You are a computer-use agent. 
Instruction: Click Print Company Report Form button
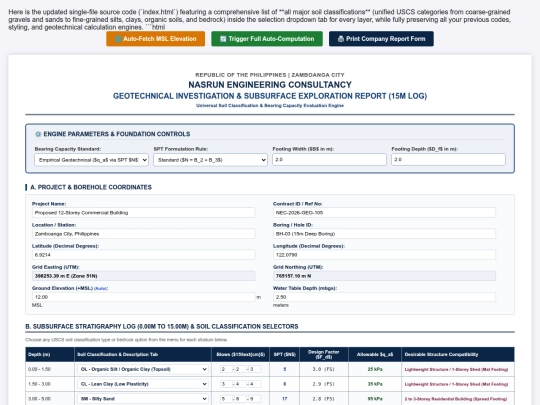coord(381,39)
